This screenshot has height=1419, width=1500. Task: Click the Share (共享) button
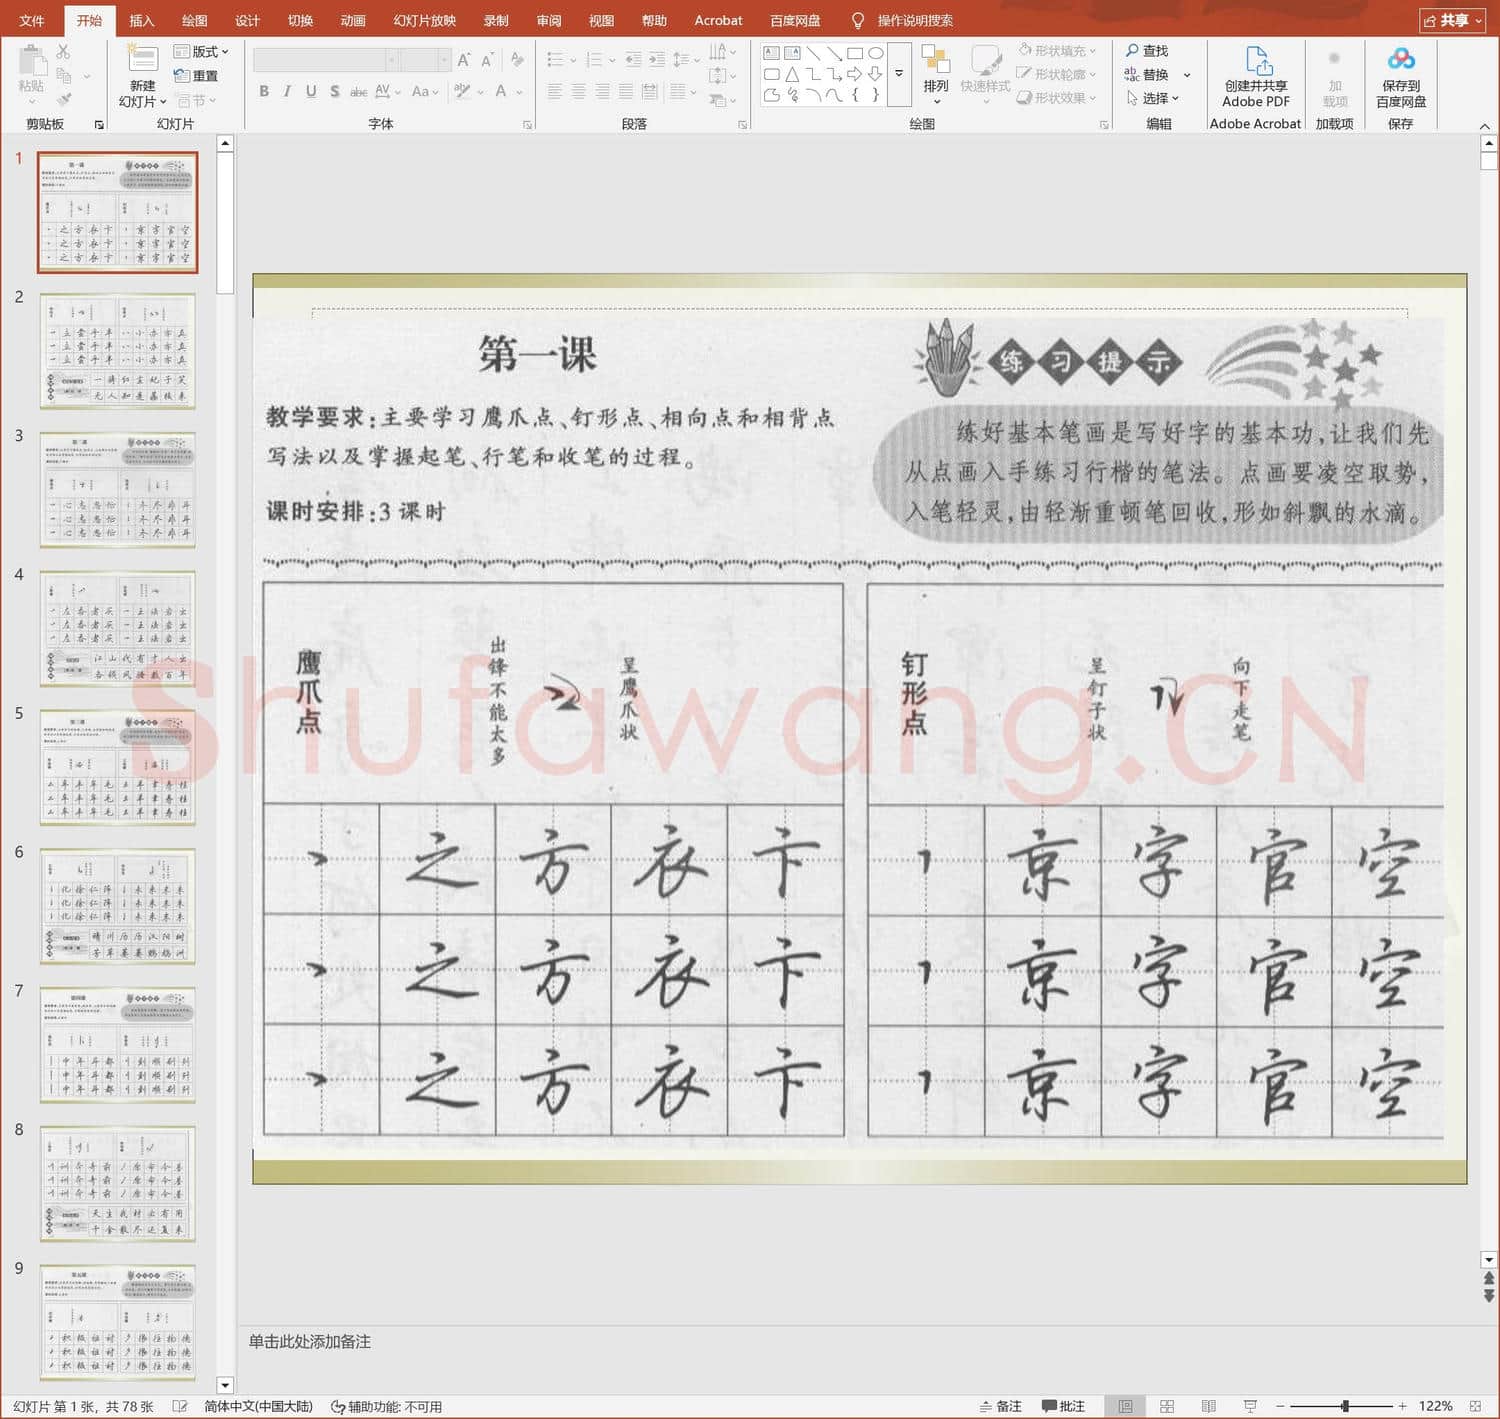click(x=1452, y=20)
